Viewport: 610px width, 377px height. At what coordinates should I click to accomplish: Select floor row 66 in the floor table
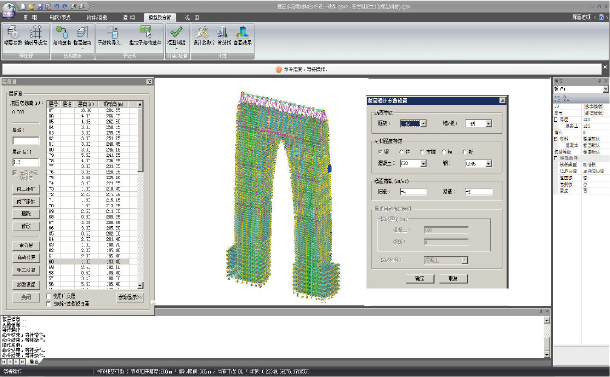[93, 228]
